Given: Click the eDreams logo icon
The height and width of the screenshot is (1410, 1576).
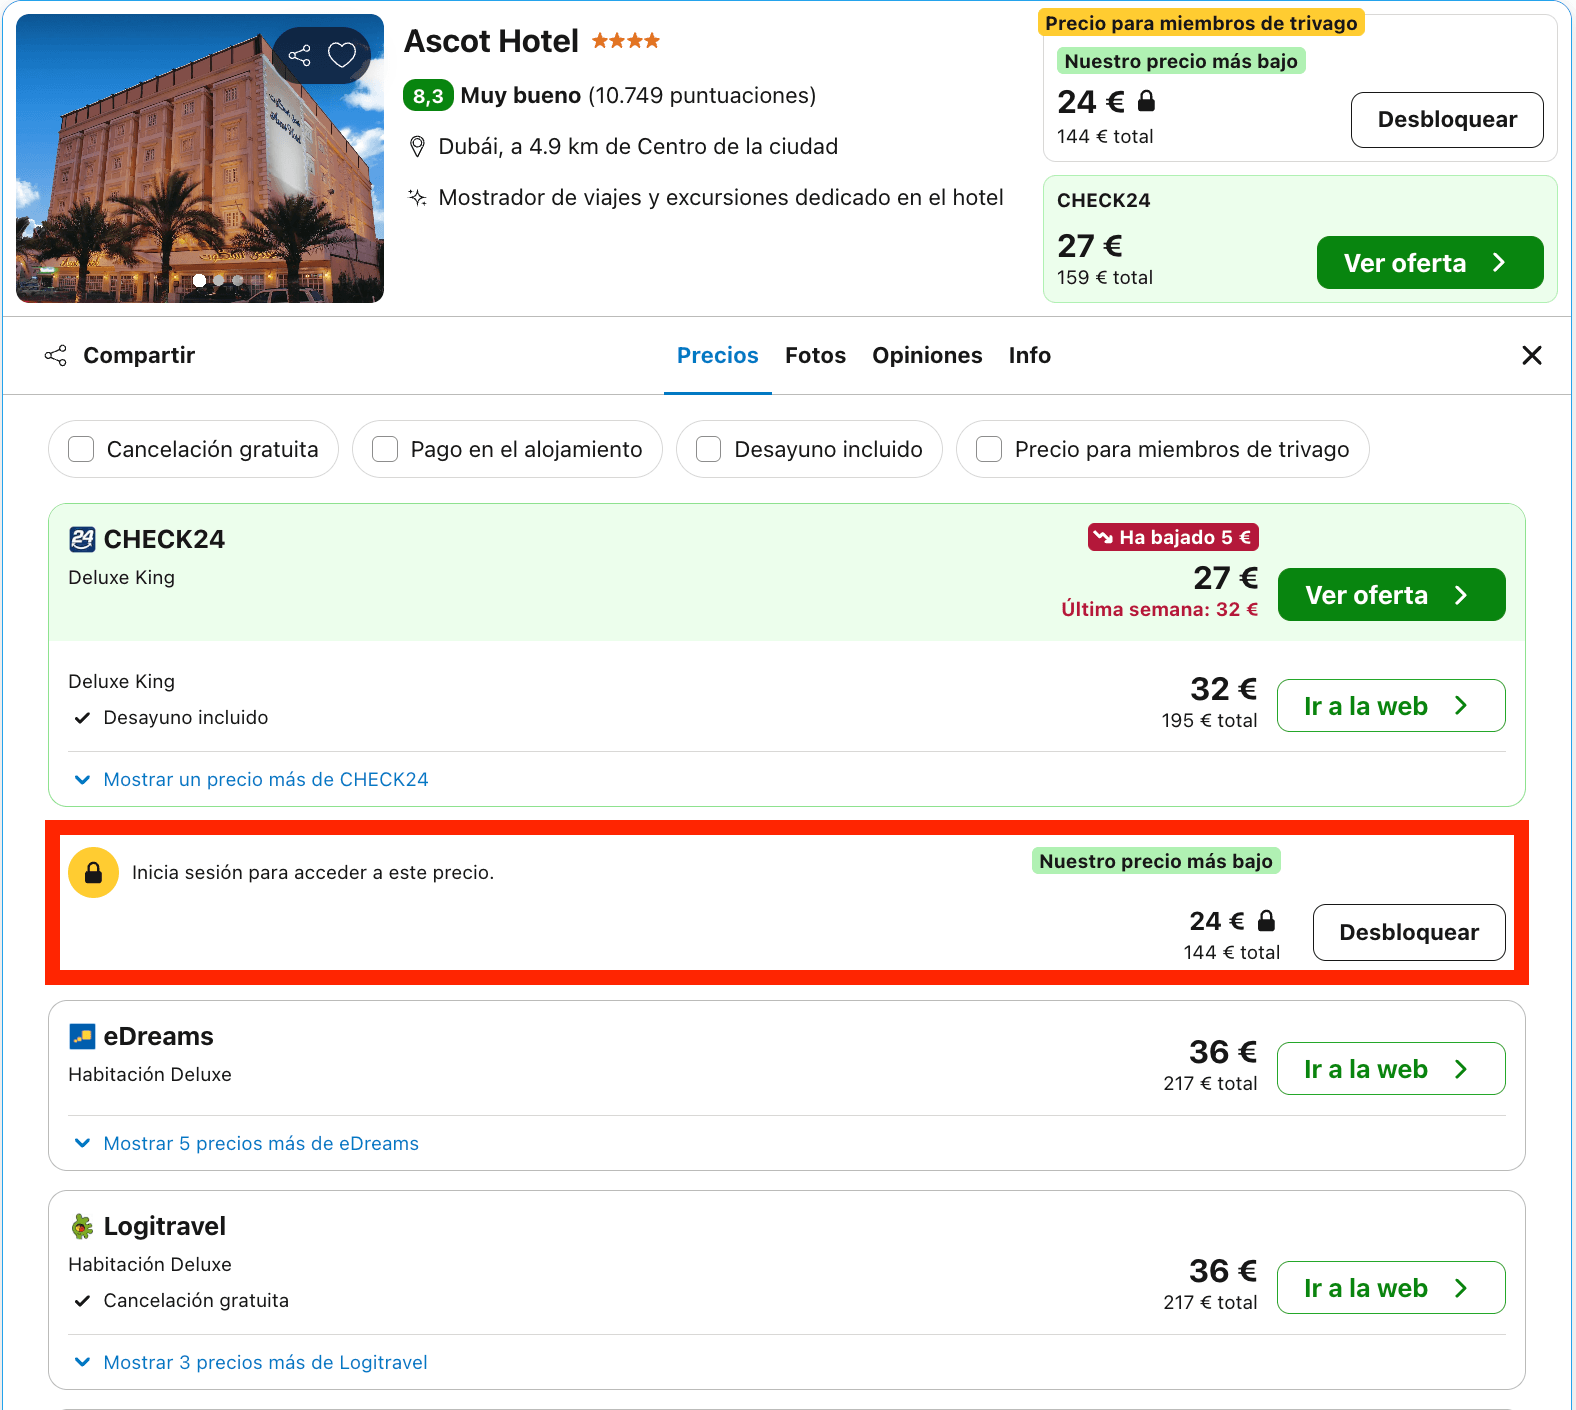Looking at the screenshot, I should (x=82, y=1036).
